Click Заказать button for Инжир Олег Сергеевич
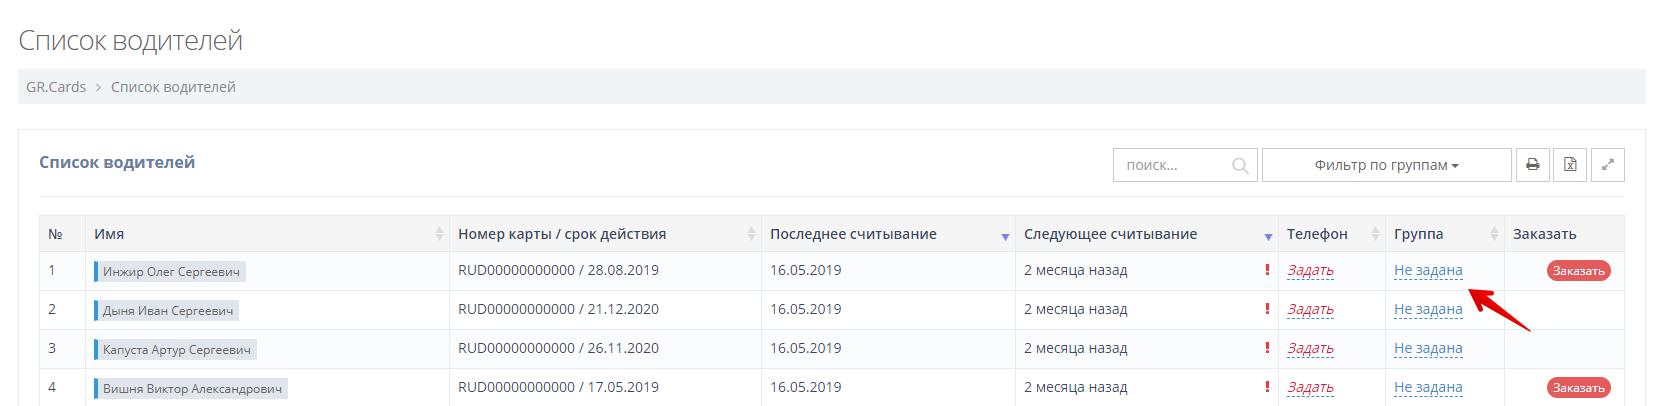Image resolution: width=1665 pixels, height=406 pixels. click(x=1578, y=271)
